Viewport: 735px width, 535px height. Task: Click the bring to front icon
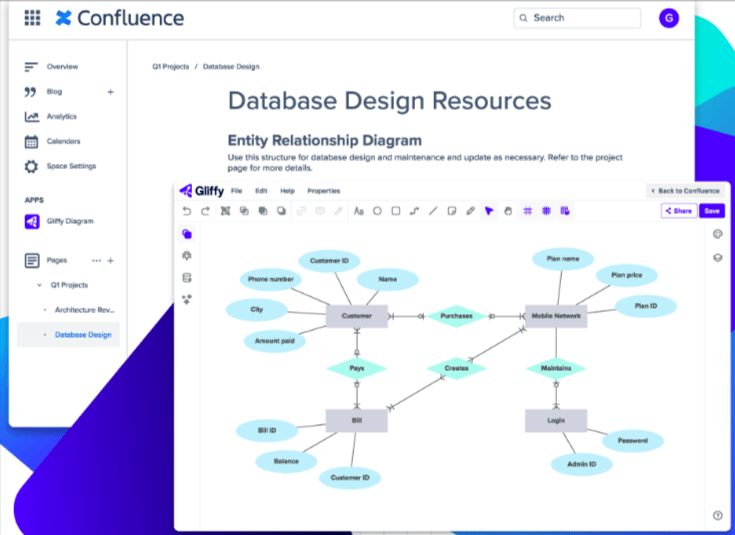click(x=262, y=211)
